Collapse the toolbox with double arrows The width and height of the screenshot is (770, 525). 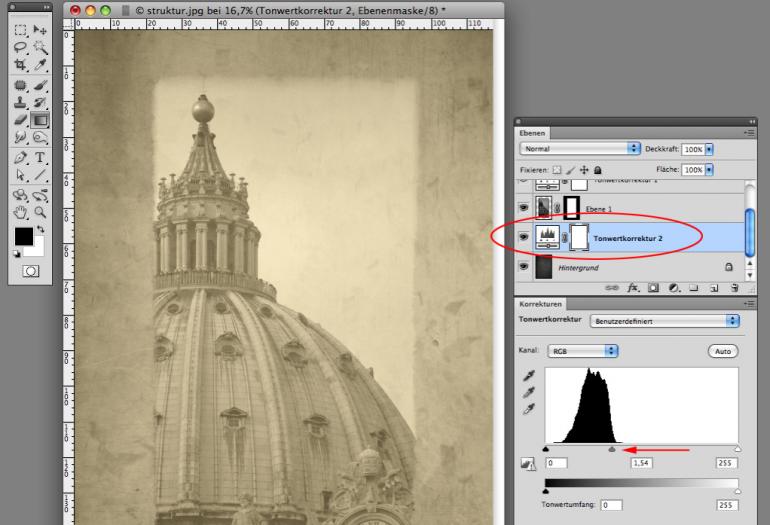pos(46,8)
